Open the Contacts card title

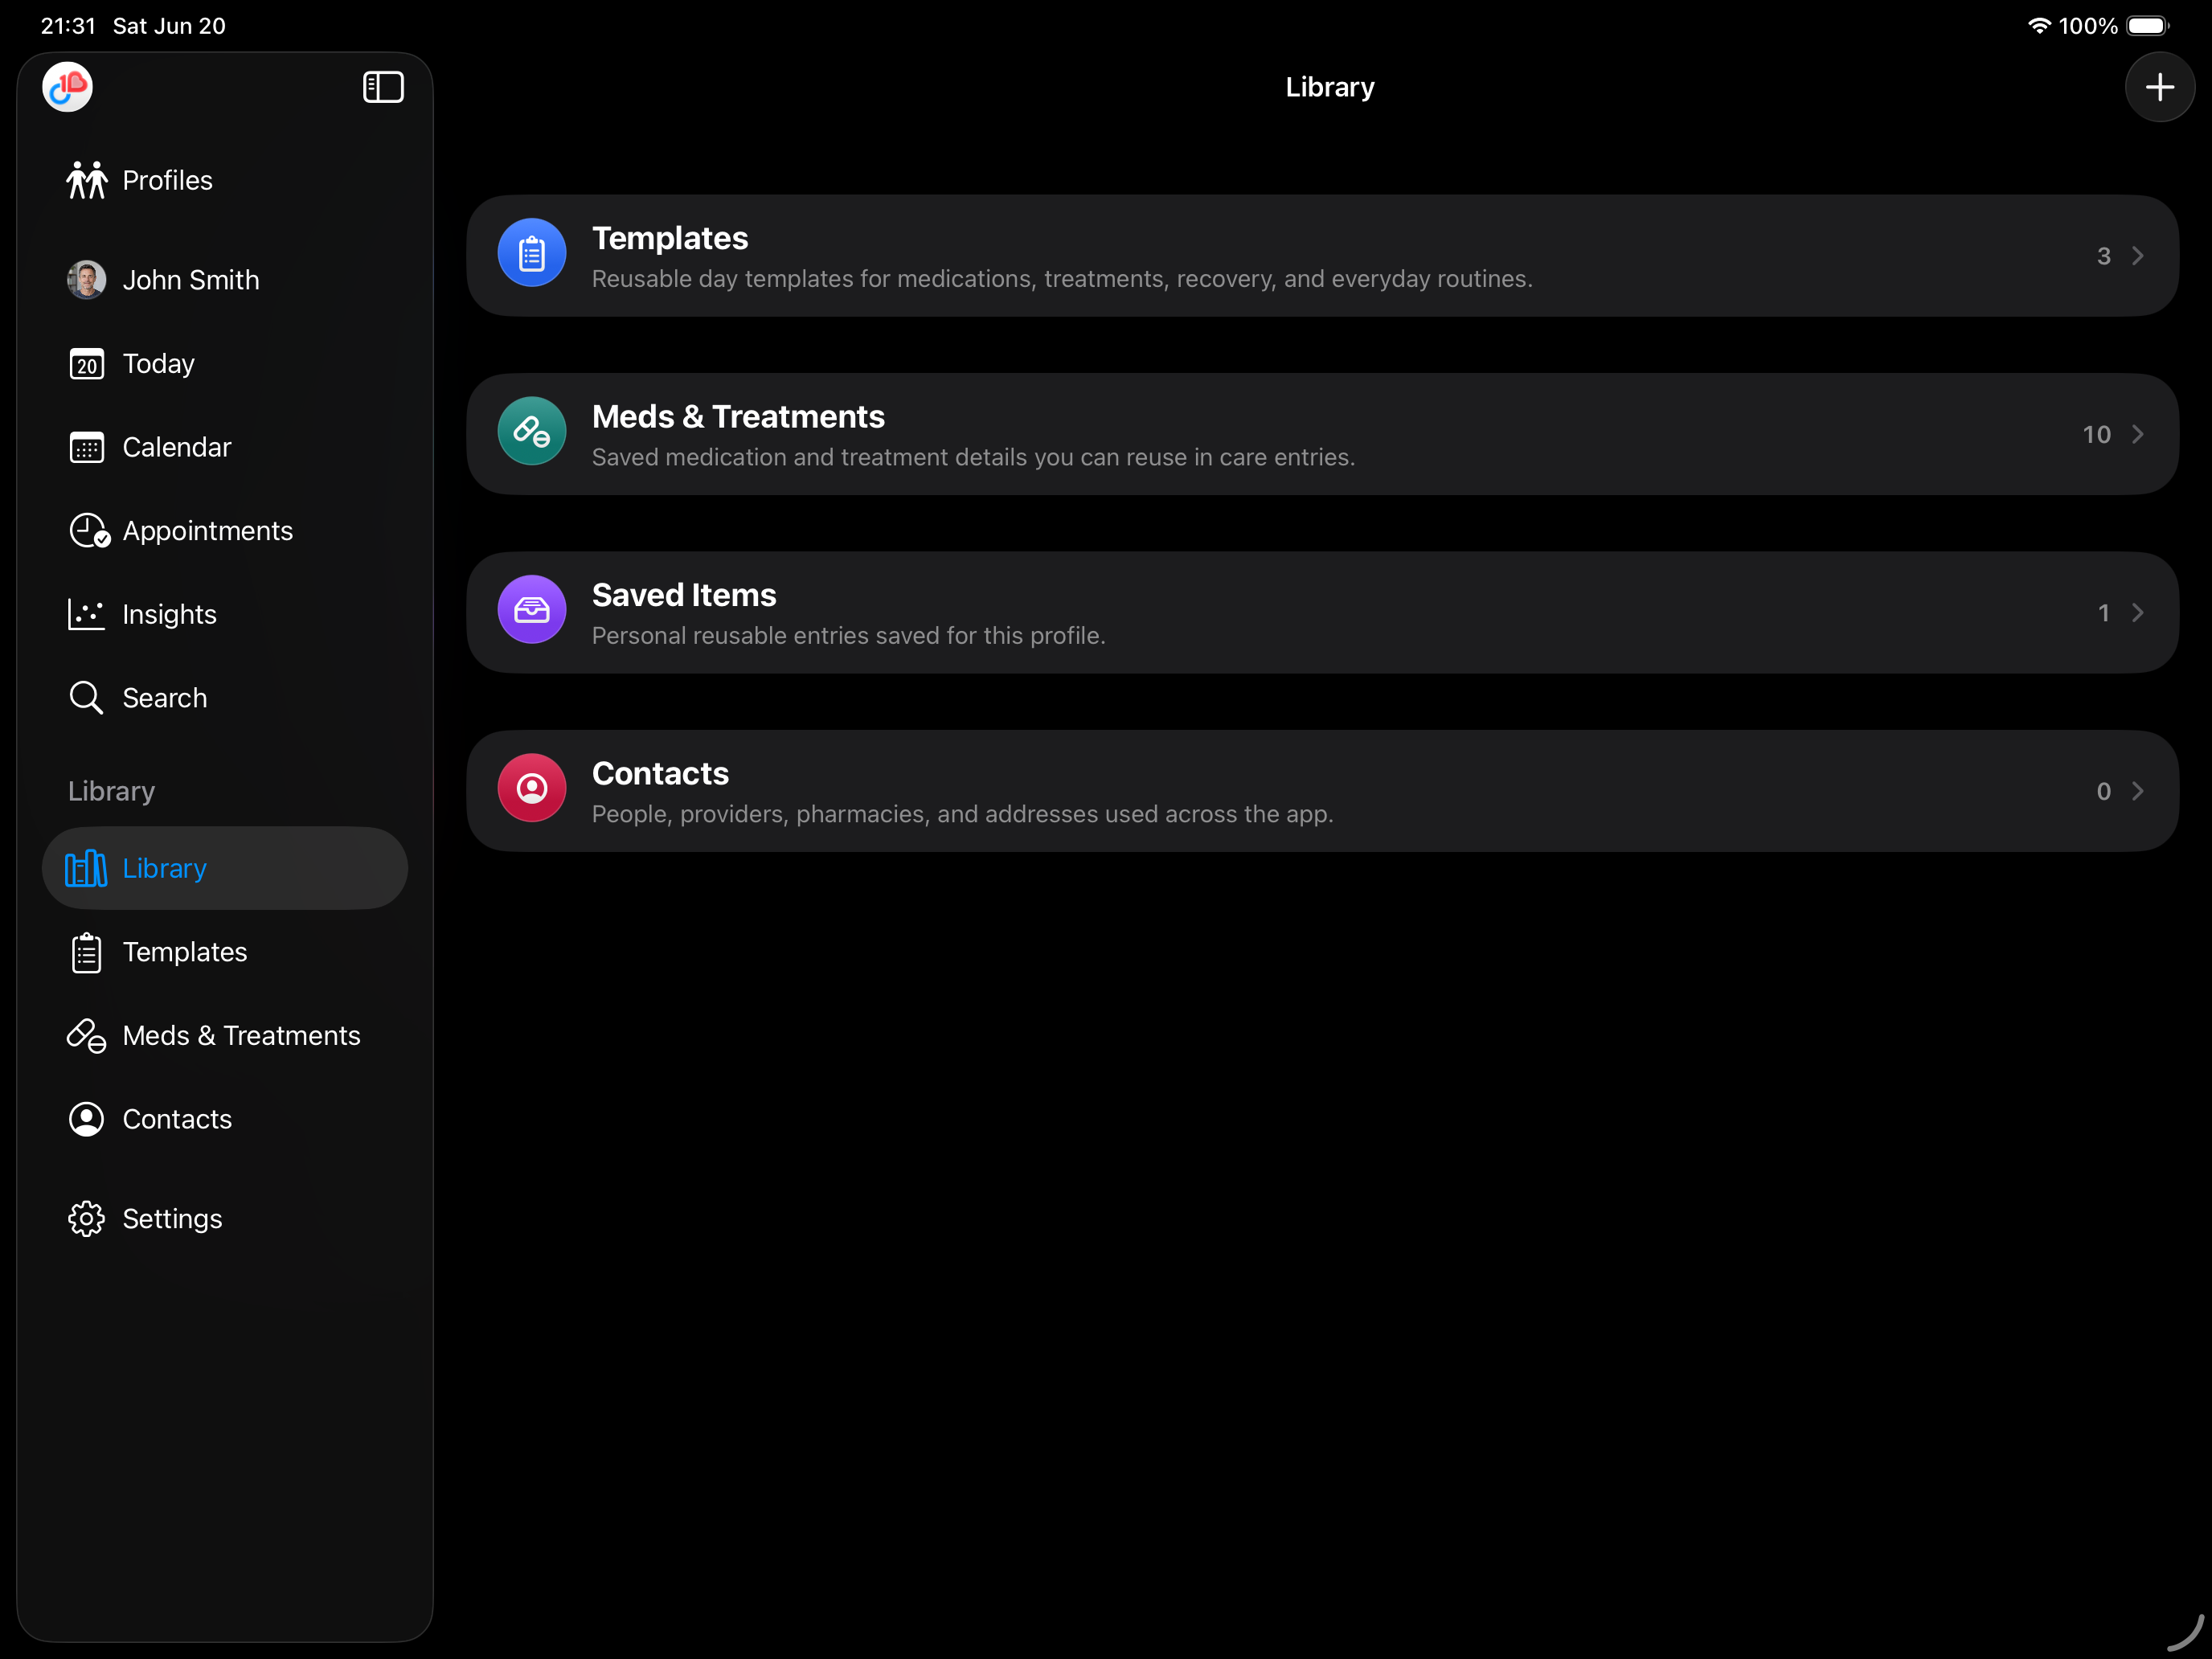click(x=660, y=773)
